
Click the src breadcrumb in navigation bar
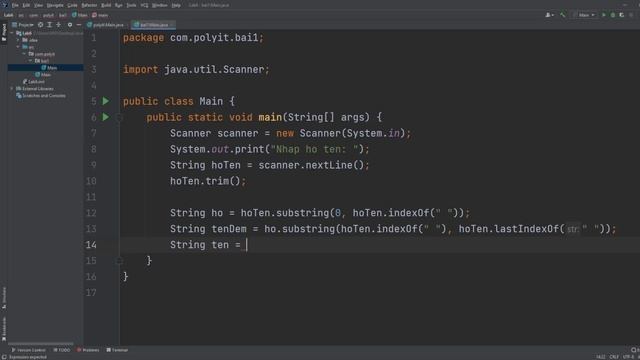click(x=21, y=15)
